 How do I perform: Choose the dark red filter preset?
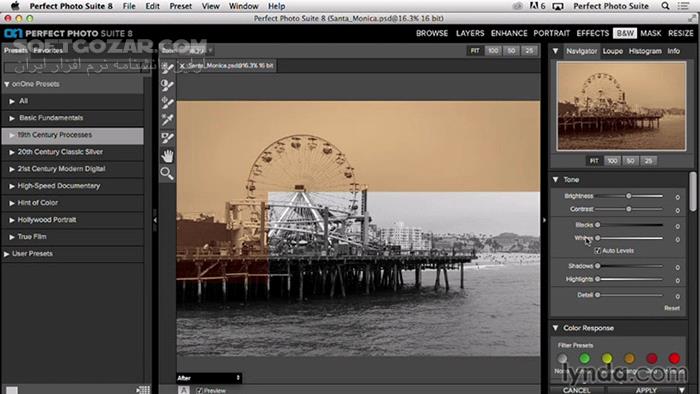point(652,358)
